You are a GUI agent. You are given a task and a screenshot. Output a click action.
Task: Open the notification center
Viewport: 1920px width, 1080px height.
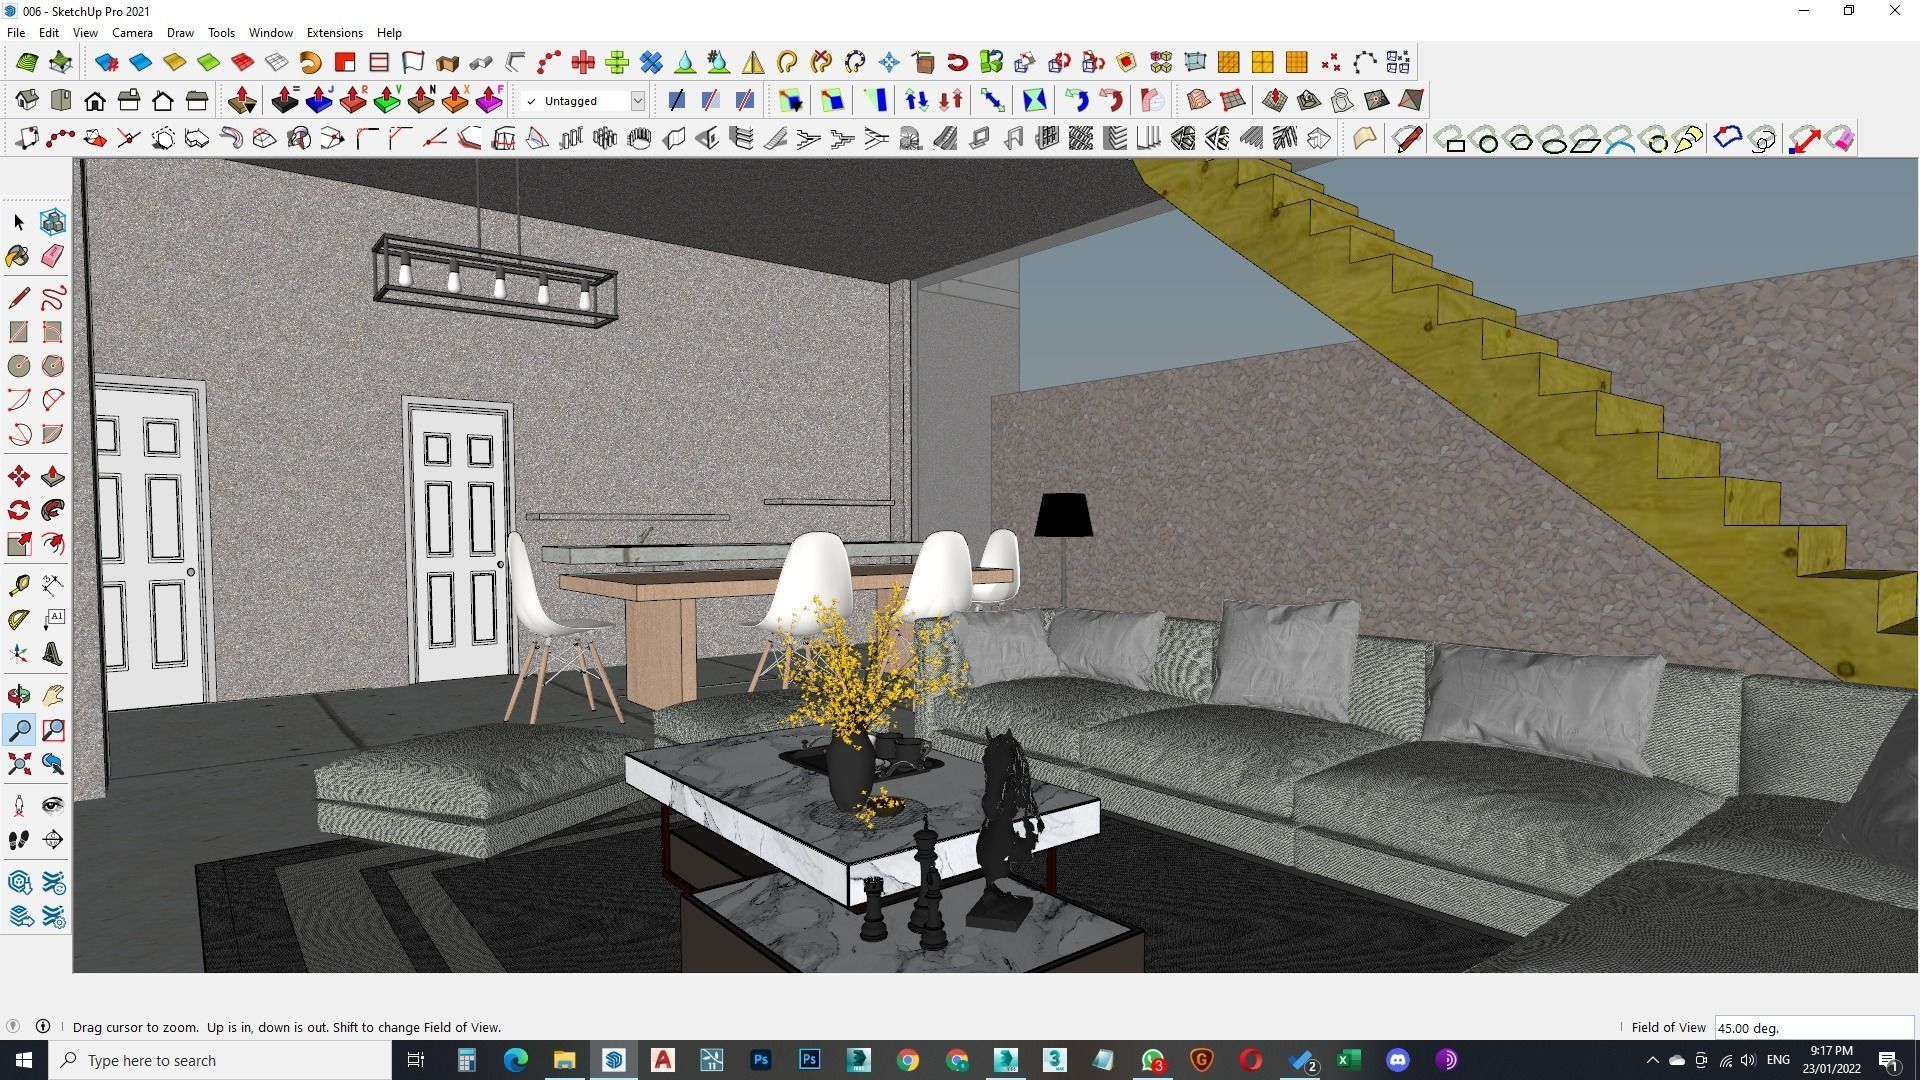(1889, 1061)
